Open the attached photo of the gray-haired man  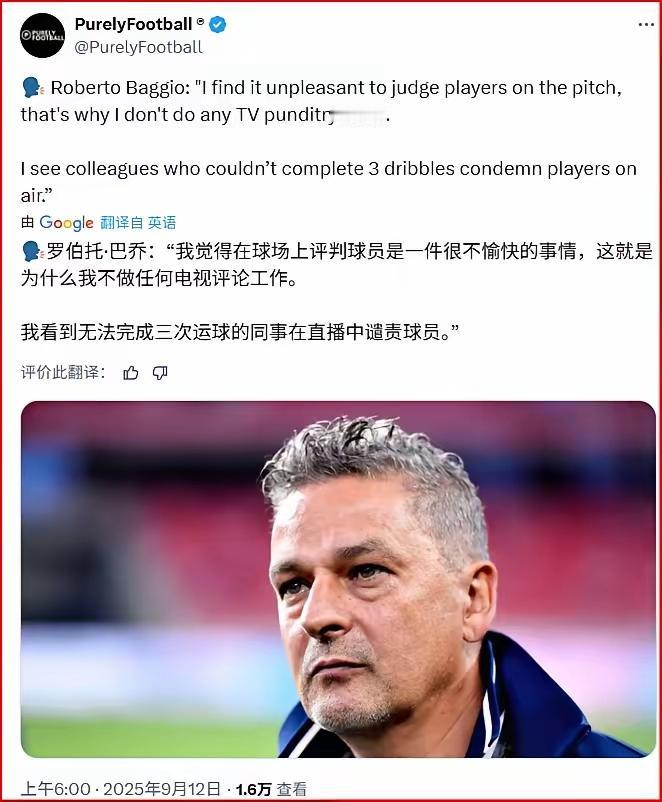[x=338, y=579]
